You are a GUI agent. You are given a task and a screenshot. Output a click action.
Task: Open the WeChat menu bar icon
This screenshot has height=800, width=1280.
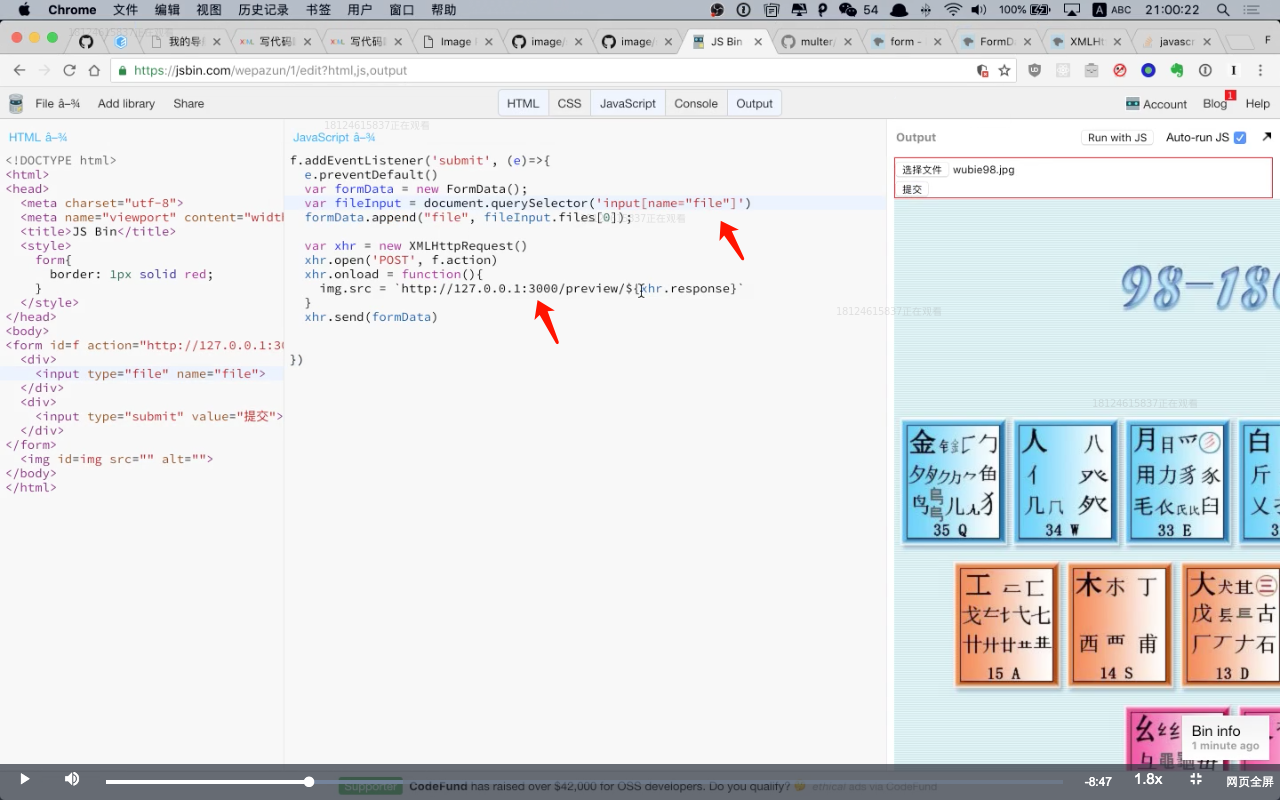click(x=848, y=10)
